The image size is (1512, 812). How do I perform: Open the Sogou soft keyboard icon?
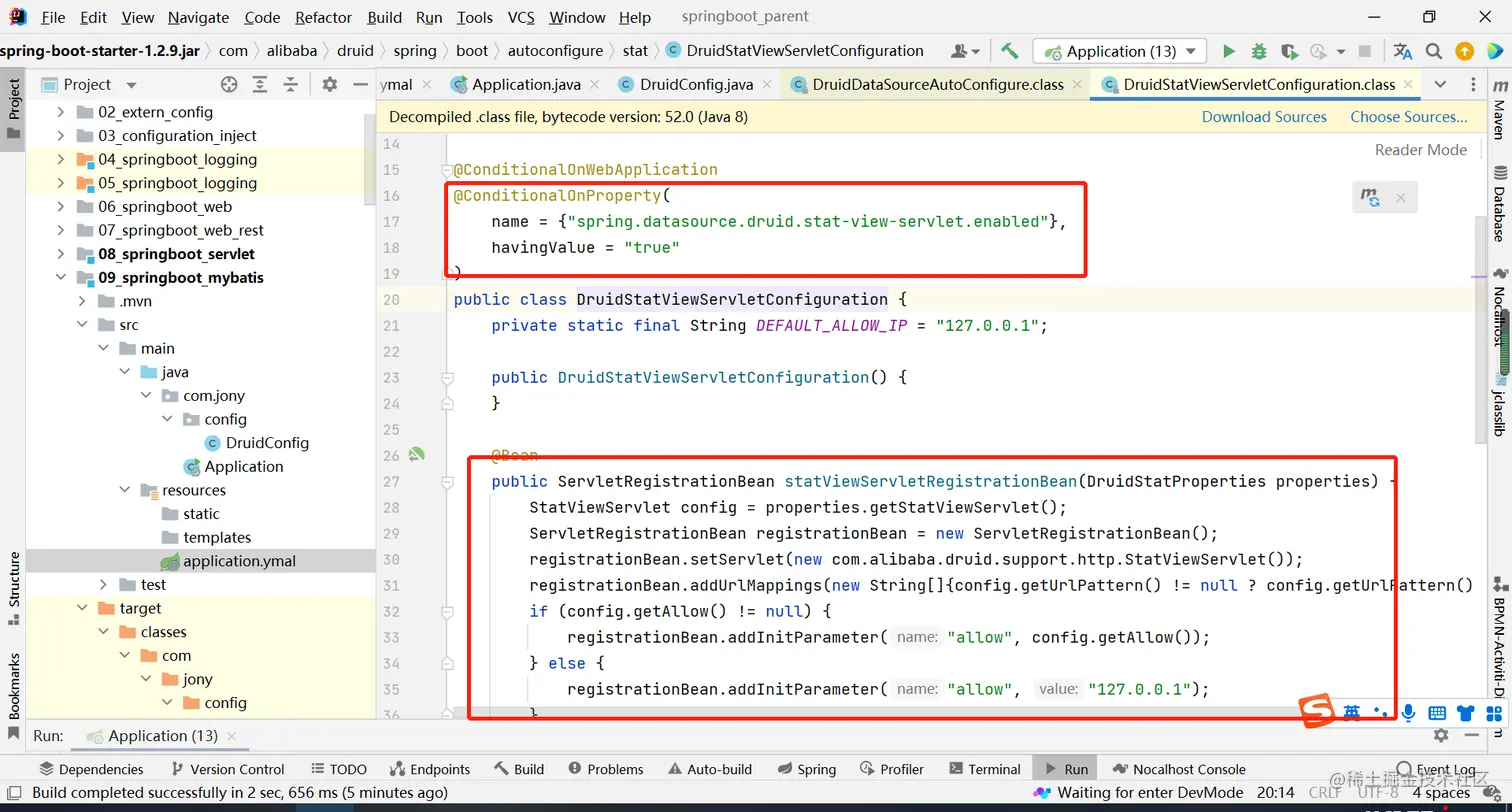[1437, 713]
